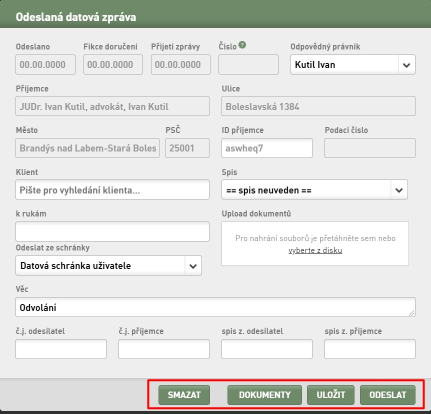431x414 pixels.
Task: Click the k rukám input field
Action: [112, 232]
